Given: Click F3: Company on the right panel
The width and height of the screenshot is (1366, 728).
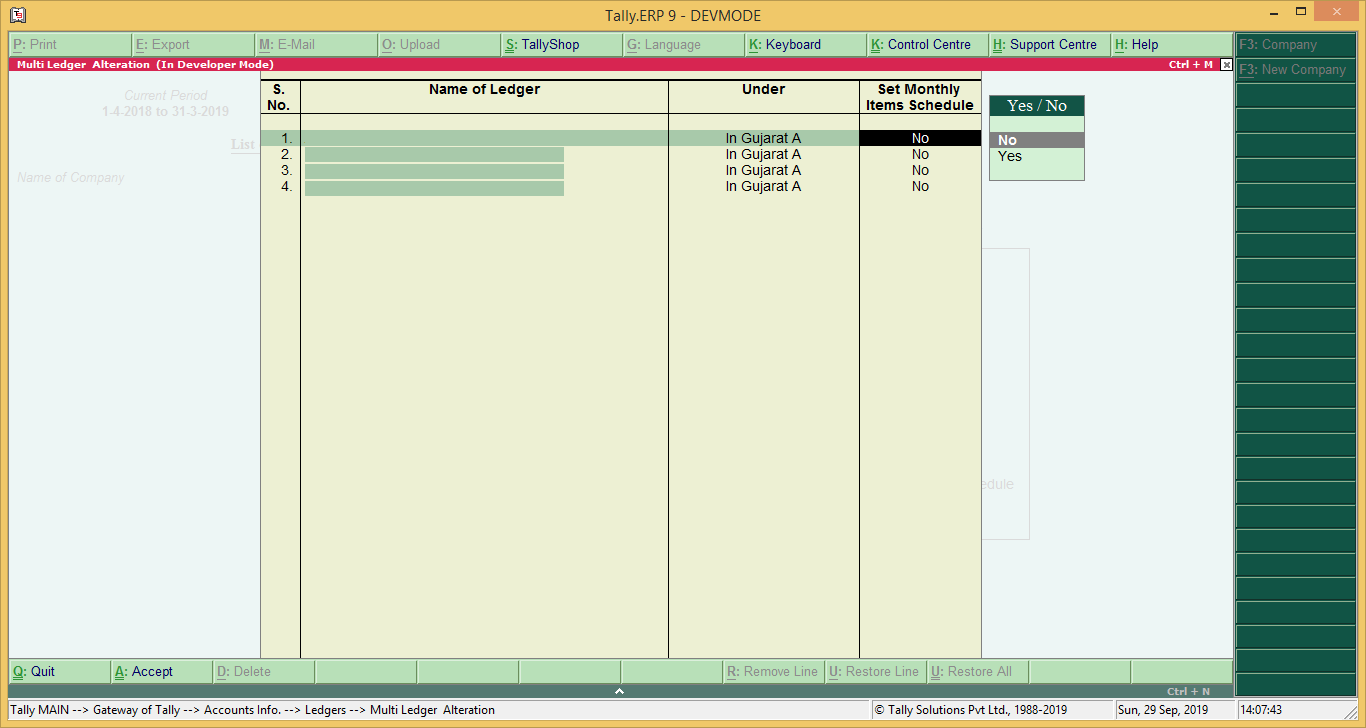Looking at the screenshot, I should [1295, 44].
